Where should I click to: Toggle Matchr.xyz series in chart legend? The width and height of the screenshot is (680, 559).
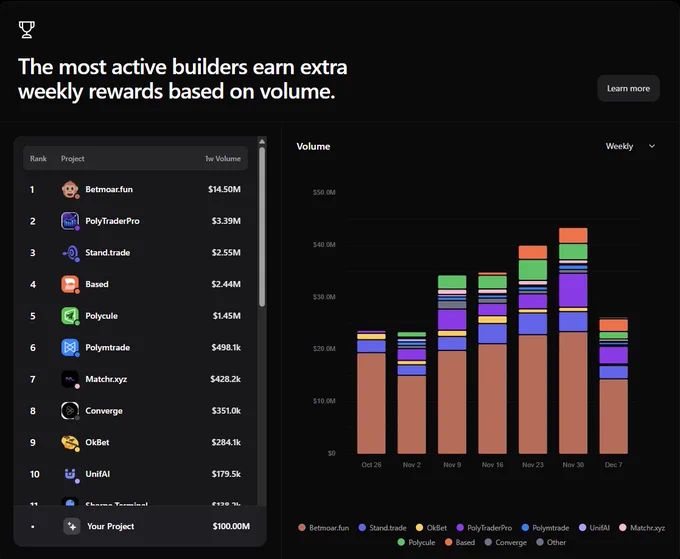tap(642, 528)
